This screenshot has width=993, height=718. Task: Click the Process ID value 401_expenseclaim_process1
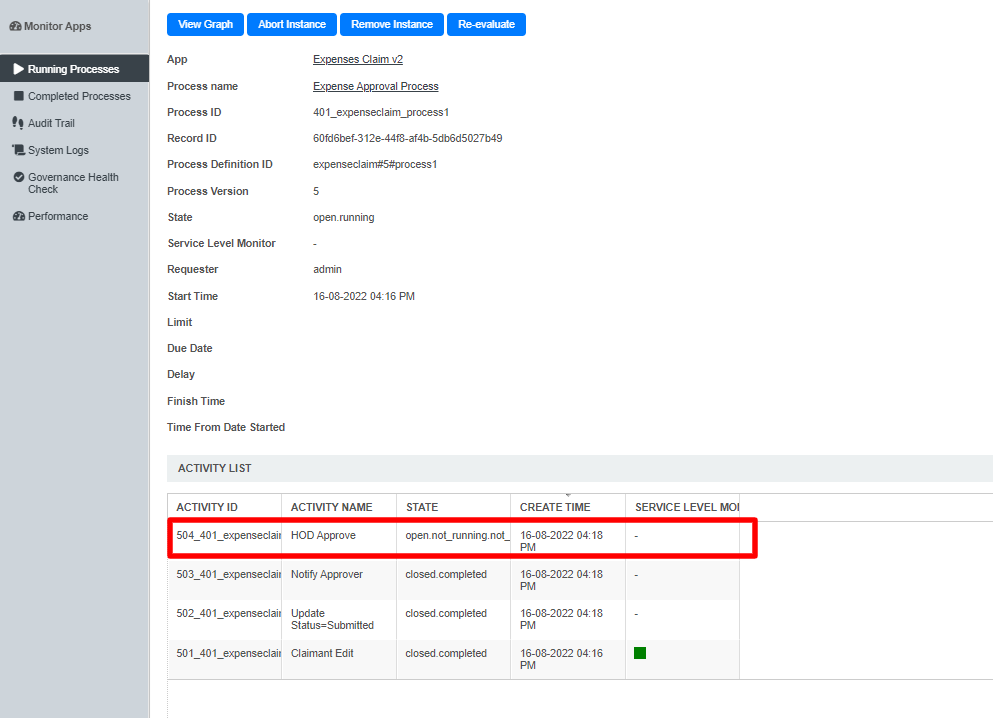[381, 112]
